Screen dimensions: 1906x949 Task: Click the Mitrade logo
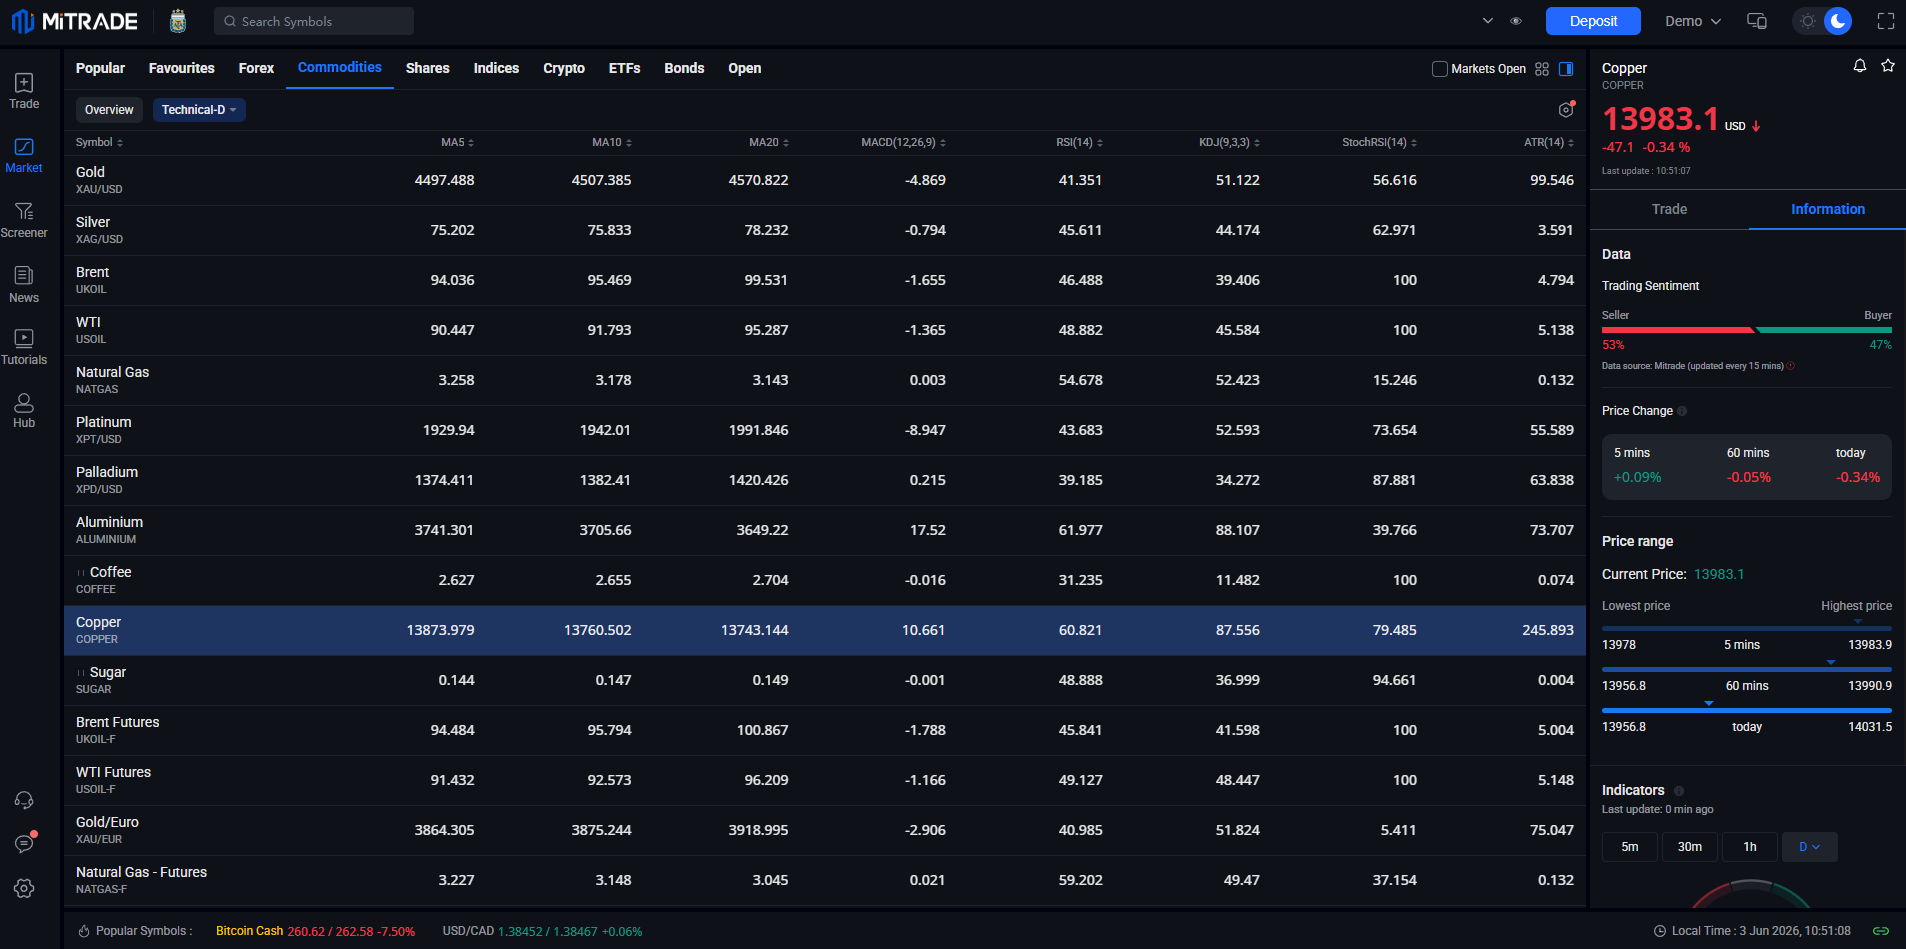pos(75,21)
